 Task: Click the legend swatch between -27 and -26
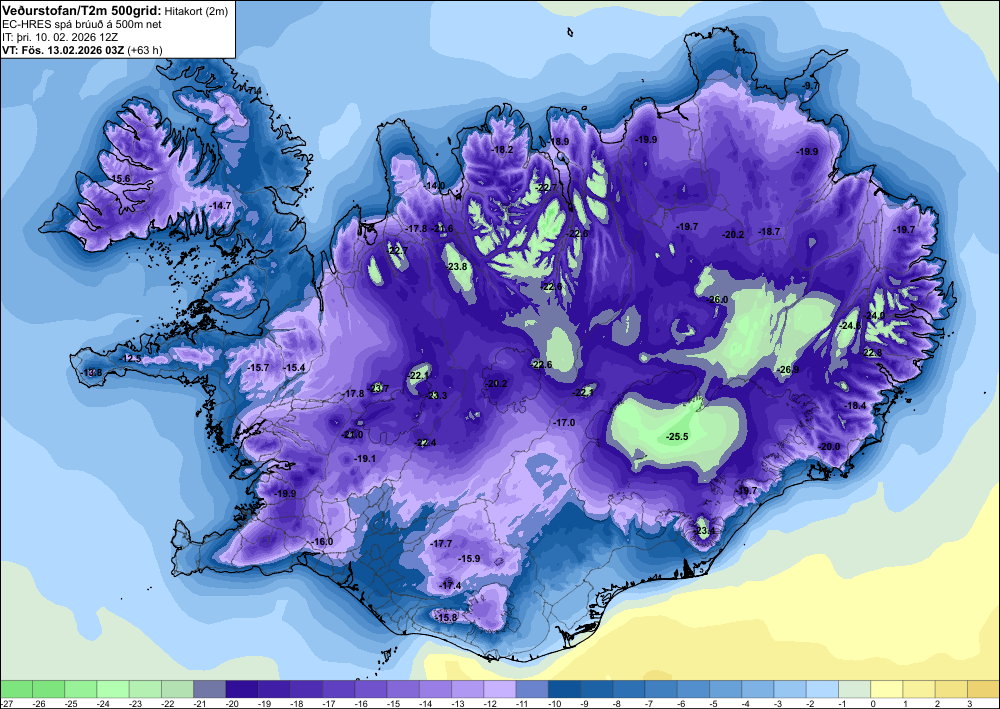point(16,689)
